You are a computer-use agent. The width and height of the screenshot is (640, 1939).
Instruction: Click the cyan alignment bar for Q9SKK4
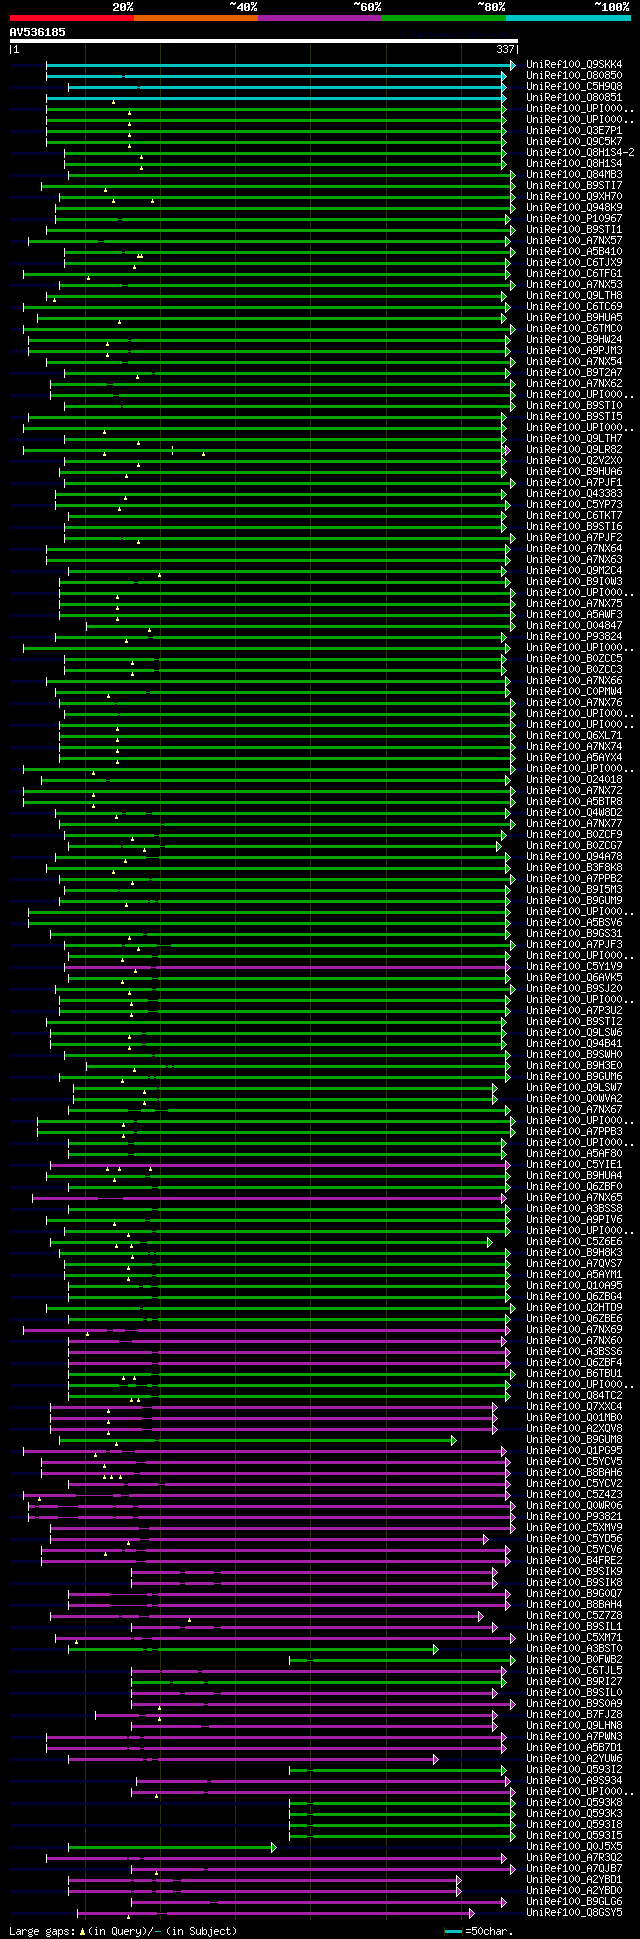279,65
